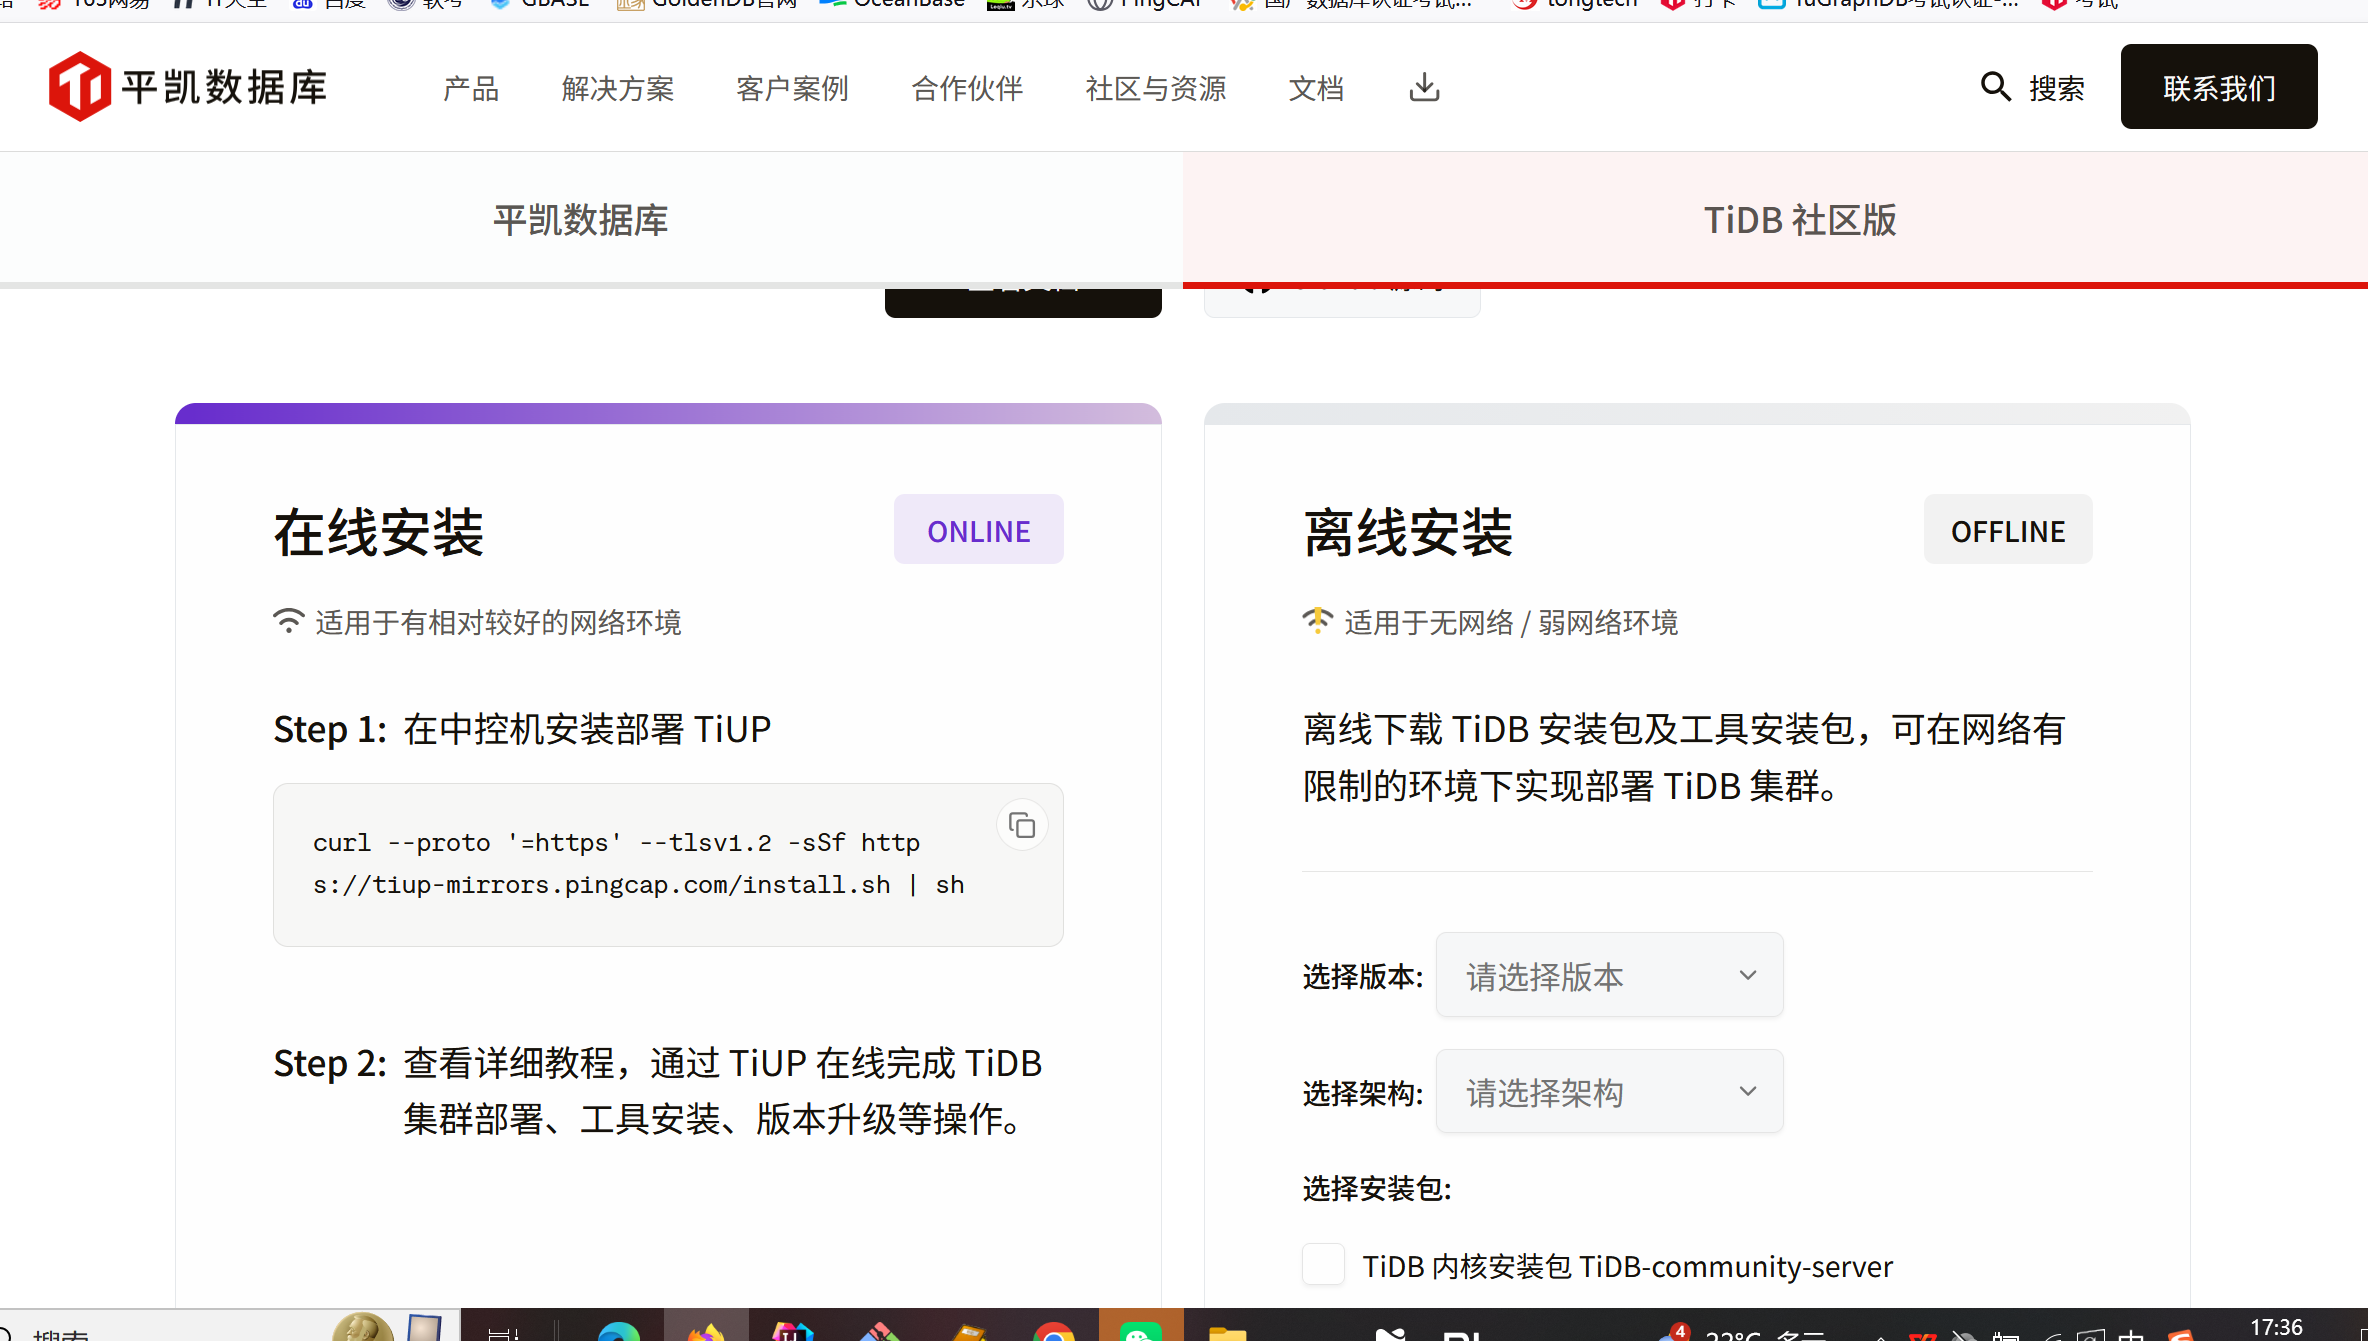Switch to 平凯数据库 tab
The image size is (2368, 1341).
[x=581, y=219]
